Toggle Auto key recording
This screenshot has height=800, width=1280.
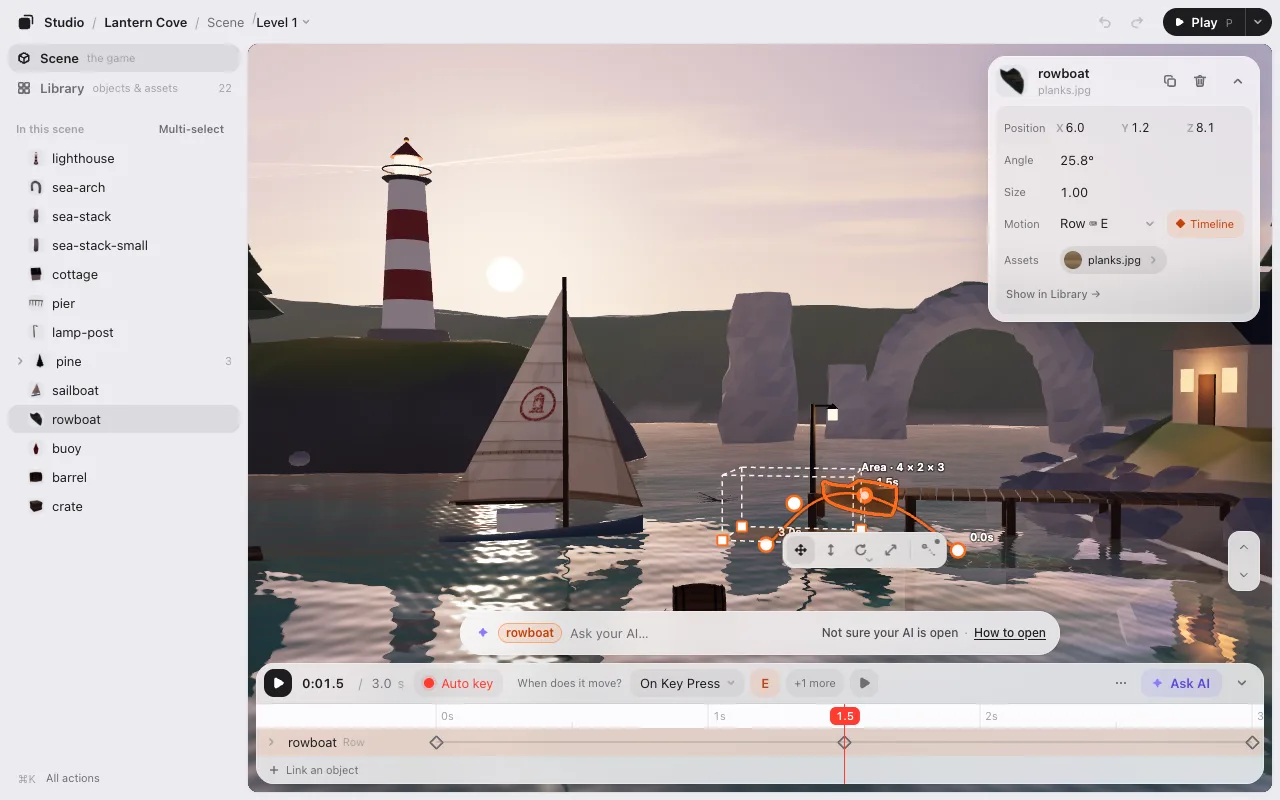[x=458, y=683]
